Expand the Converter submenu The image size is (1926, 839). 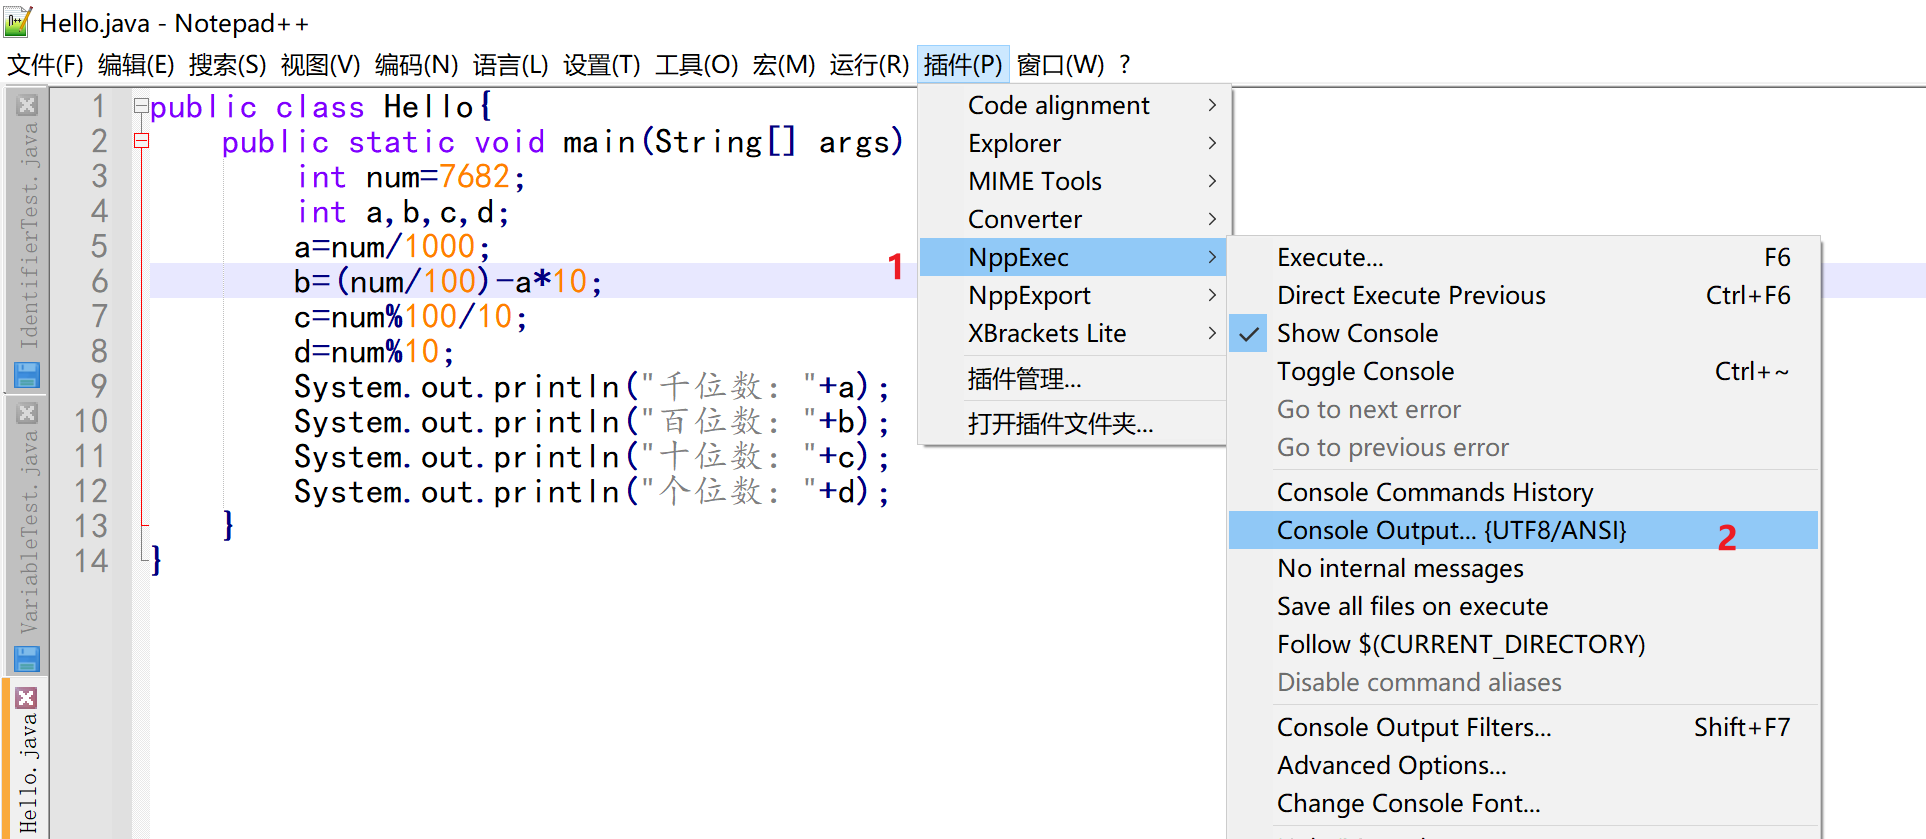click(1073, 219)
